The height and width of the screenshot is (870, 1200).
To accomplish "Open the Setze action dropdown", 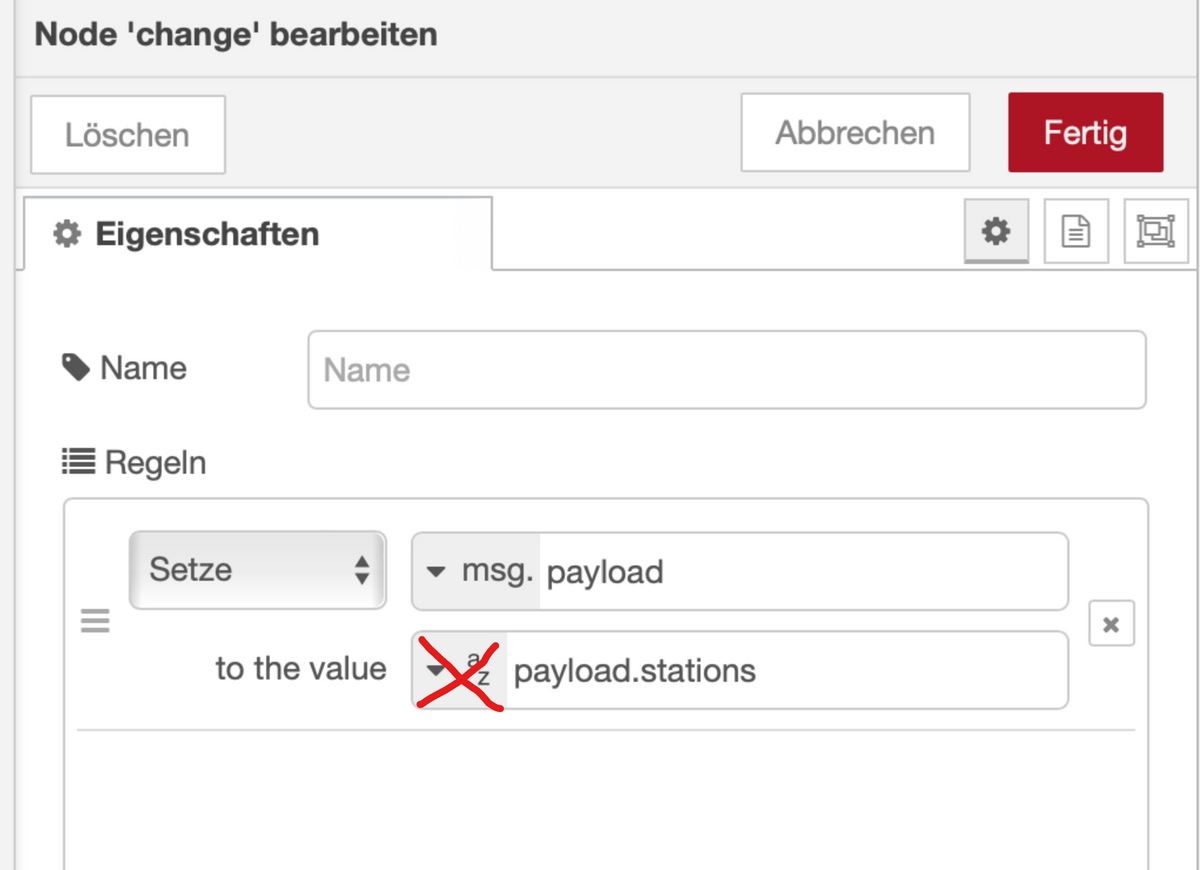I will pos(257,570).
